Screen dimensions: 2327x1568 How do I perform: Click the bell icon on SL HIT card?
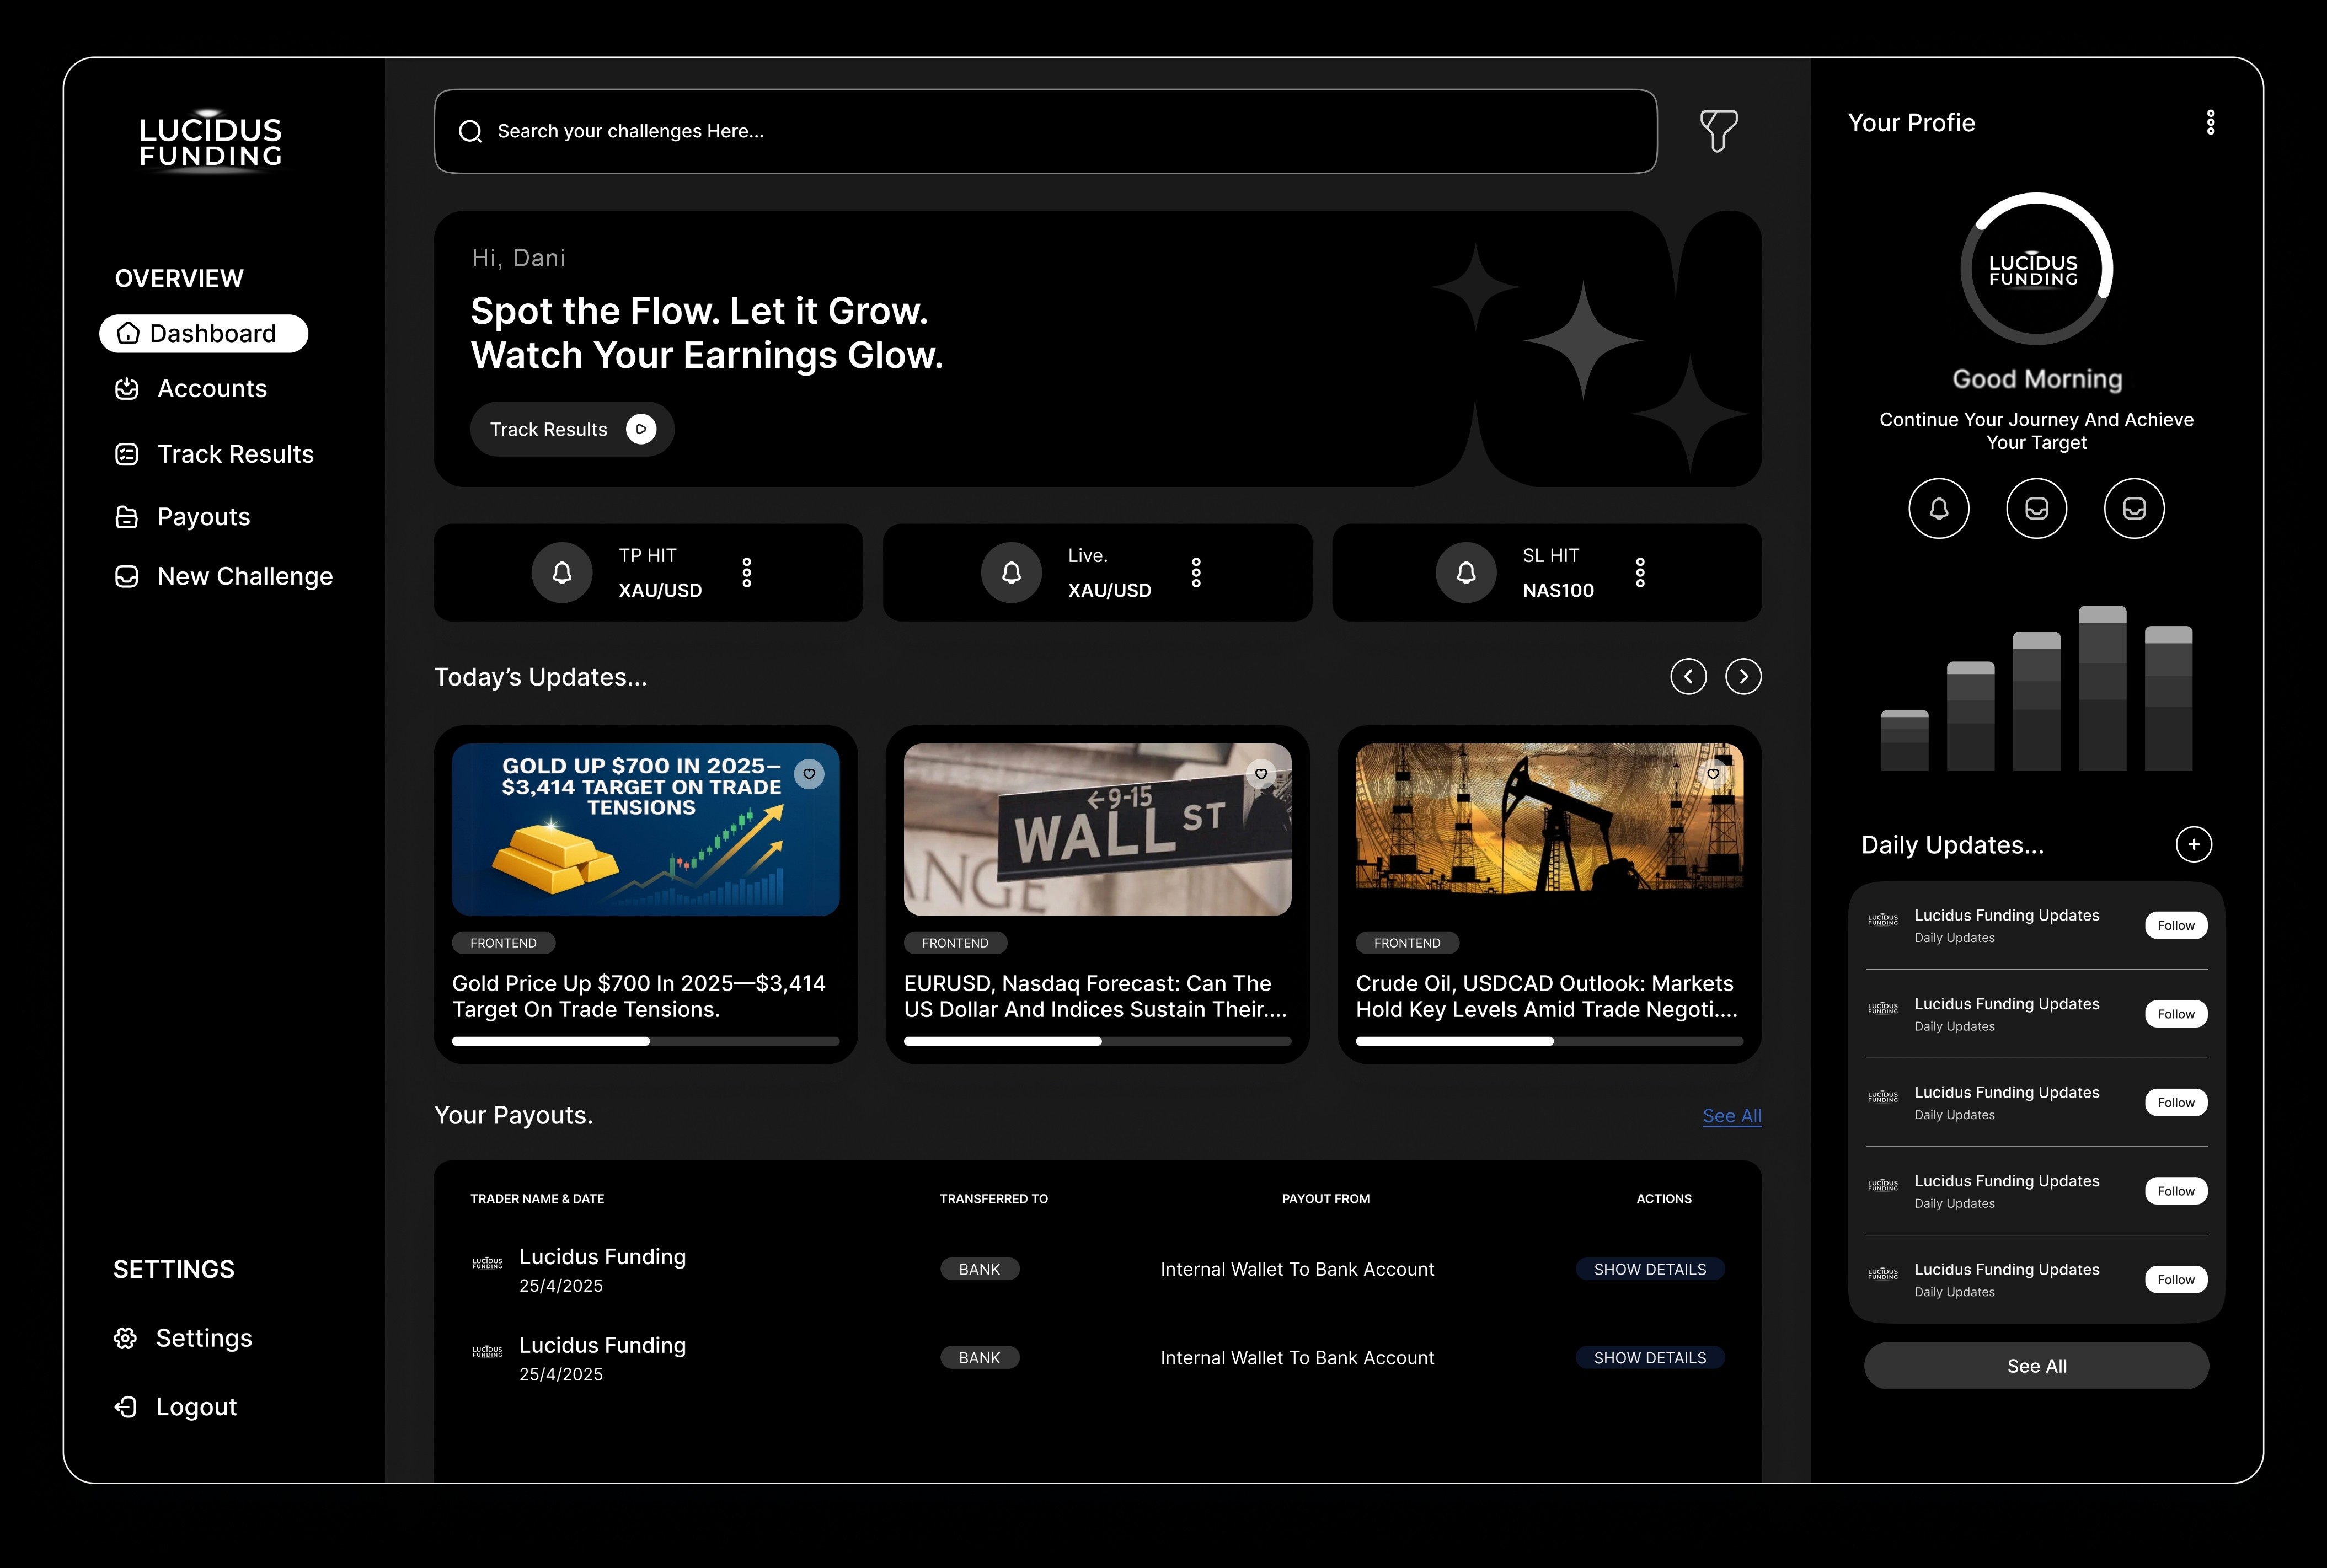(1466, 572)
